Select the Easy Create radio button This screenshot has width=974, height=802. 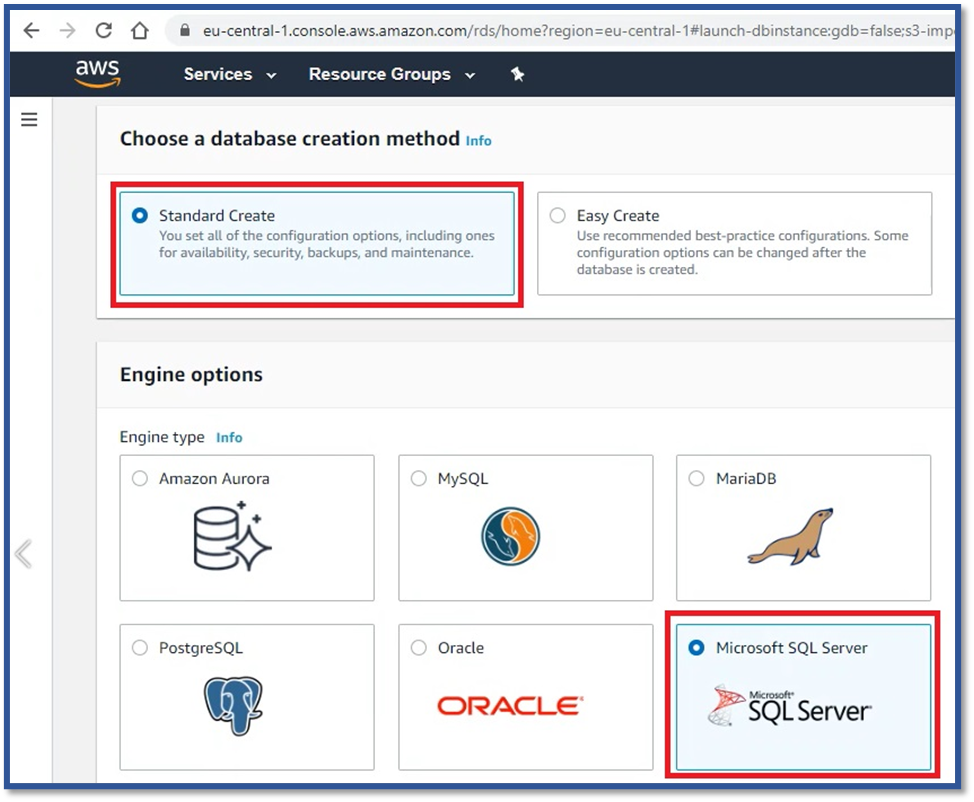pyautogui.click(x=557, y=216)
